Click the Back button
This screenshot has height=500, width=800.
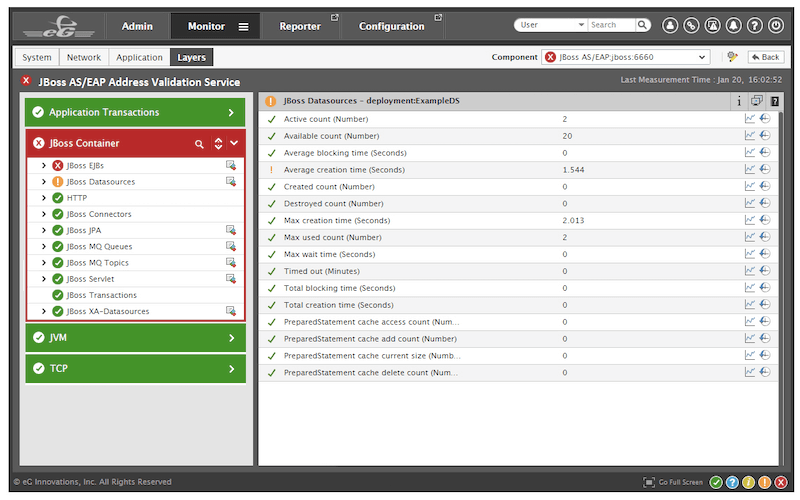click(765, 57)
